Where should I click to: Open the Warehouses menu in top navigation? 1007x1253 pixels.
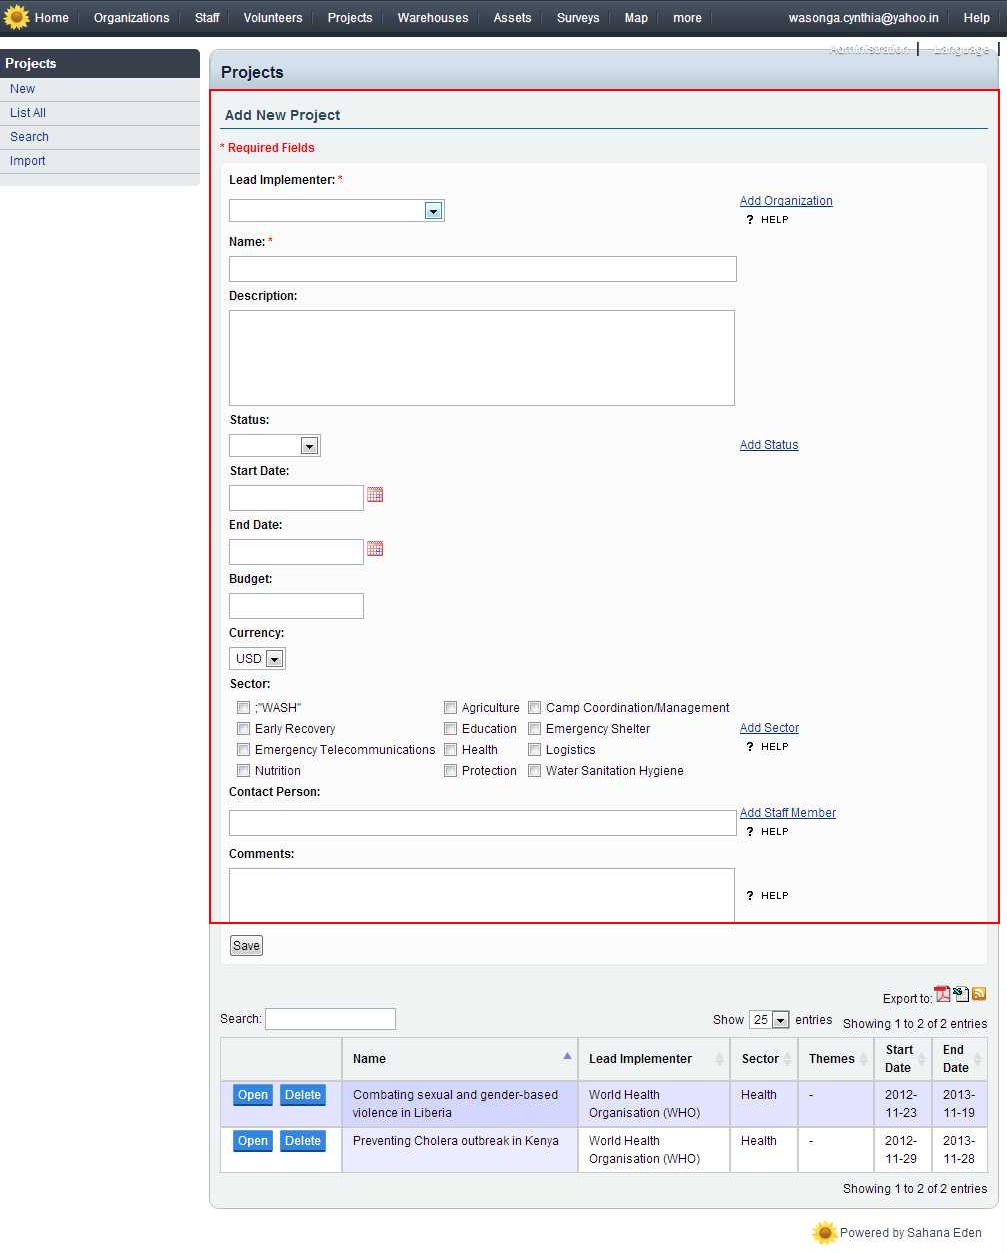[x=432, y=18]
